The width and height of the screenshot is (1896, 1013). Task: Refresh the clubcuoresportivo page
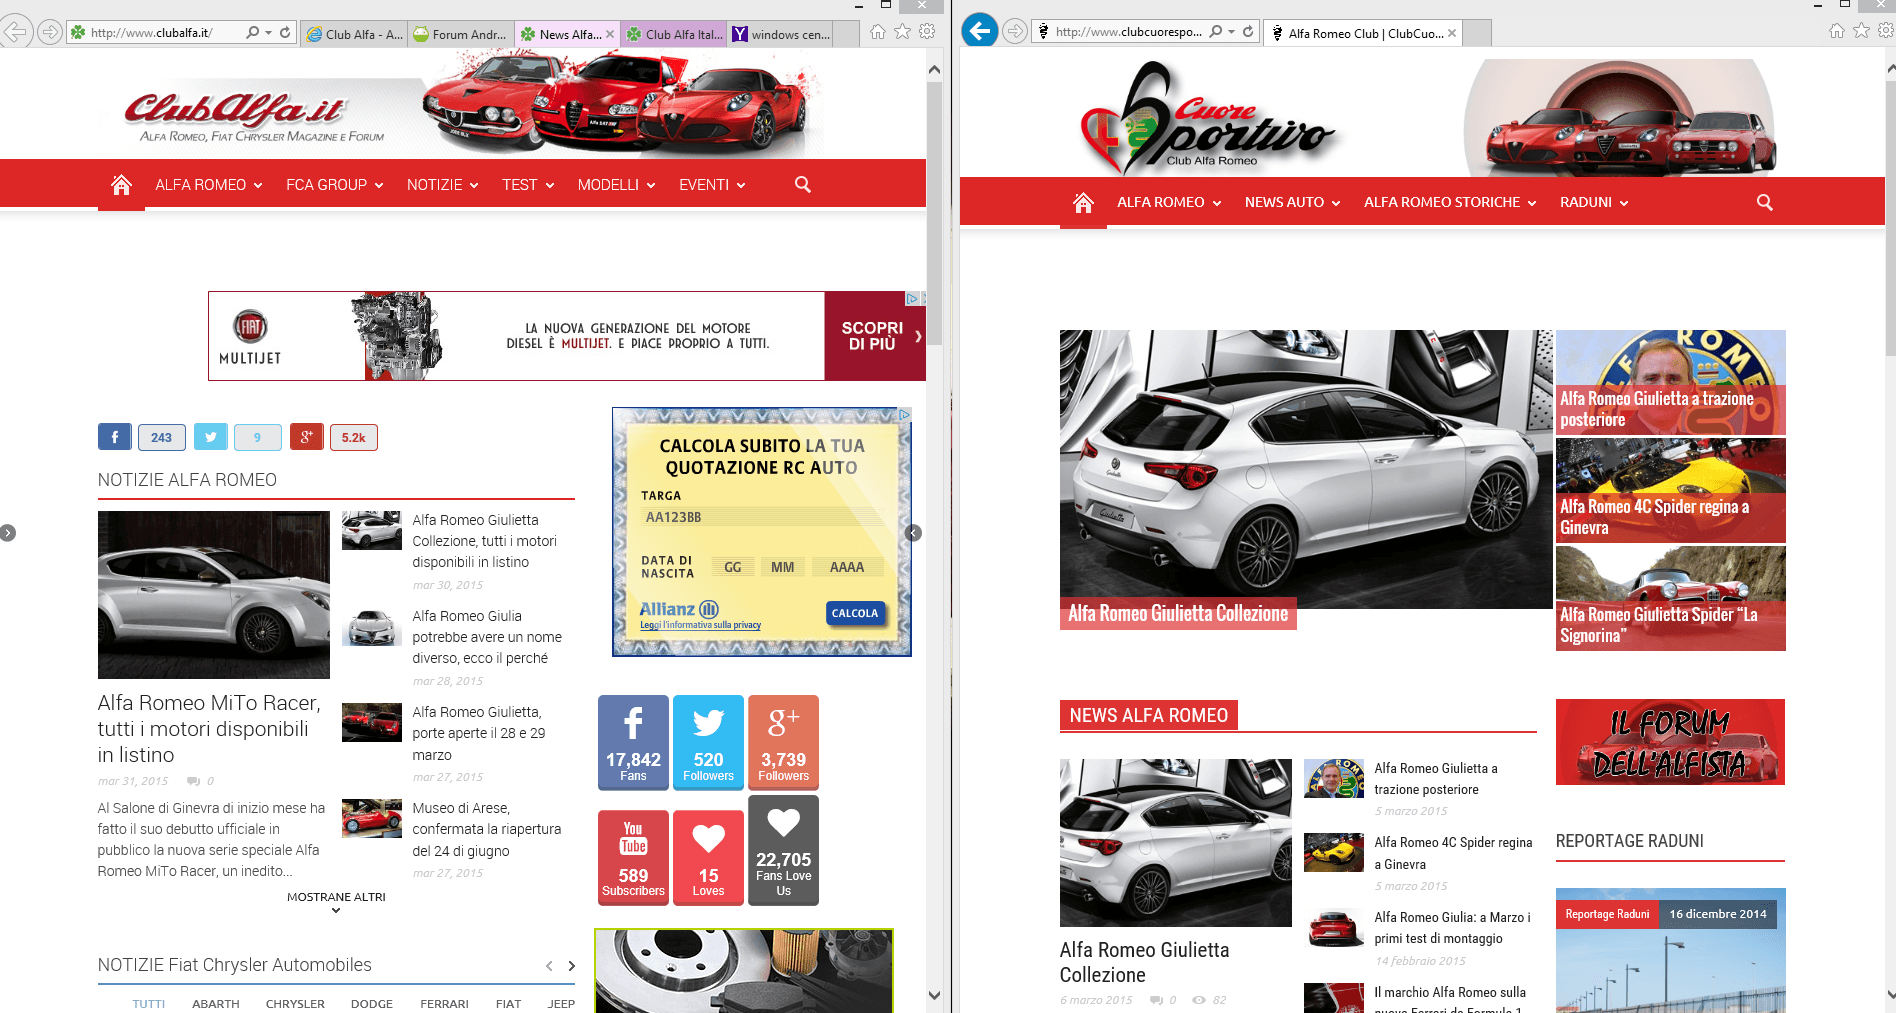click(x=1248, y=32)
